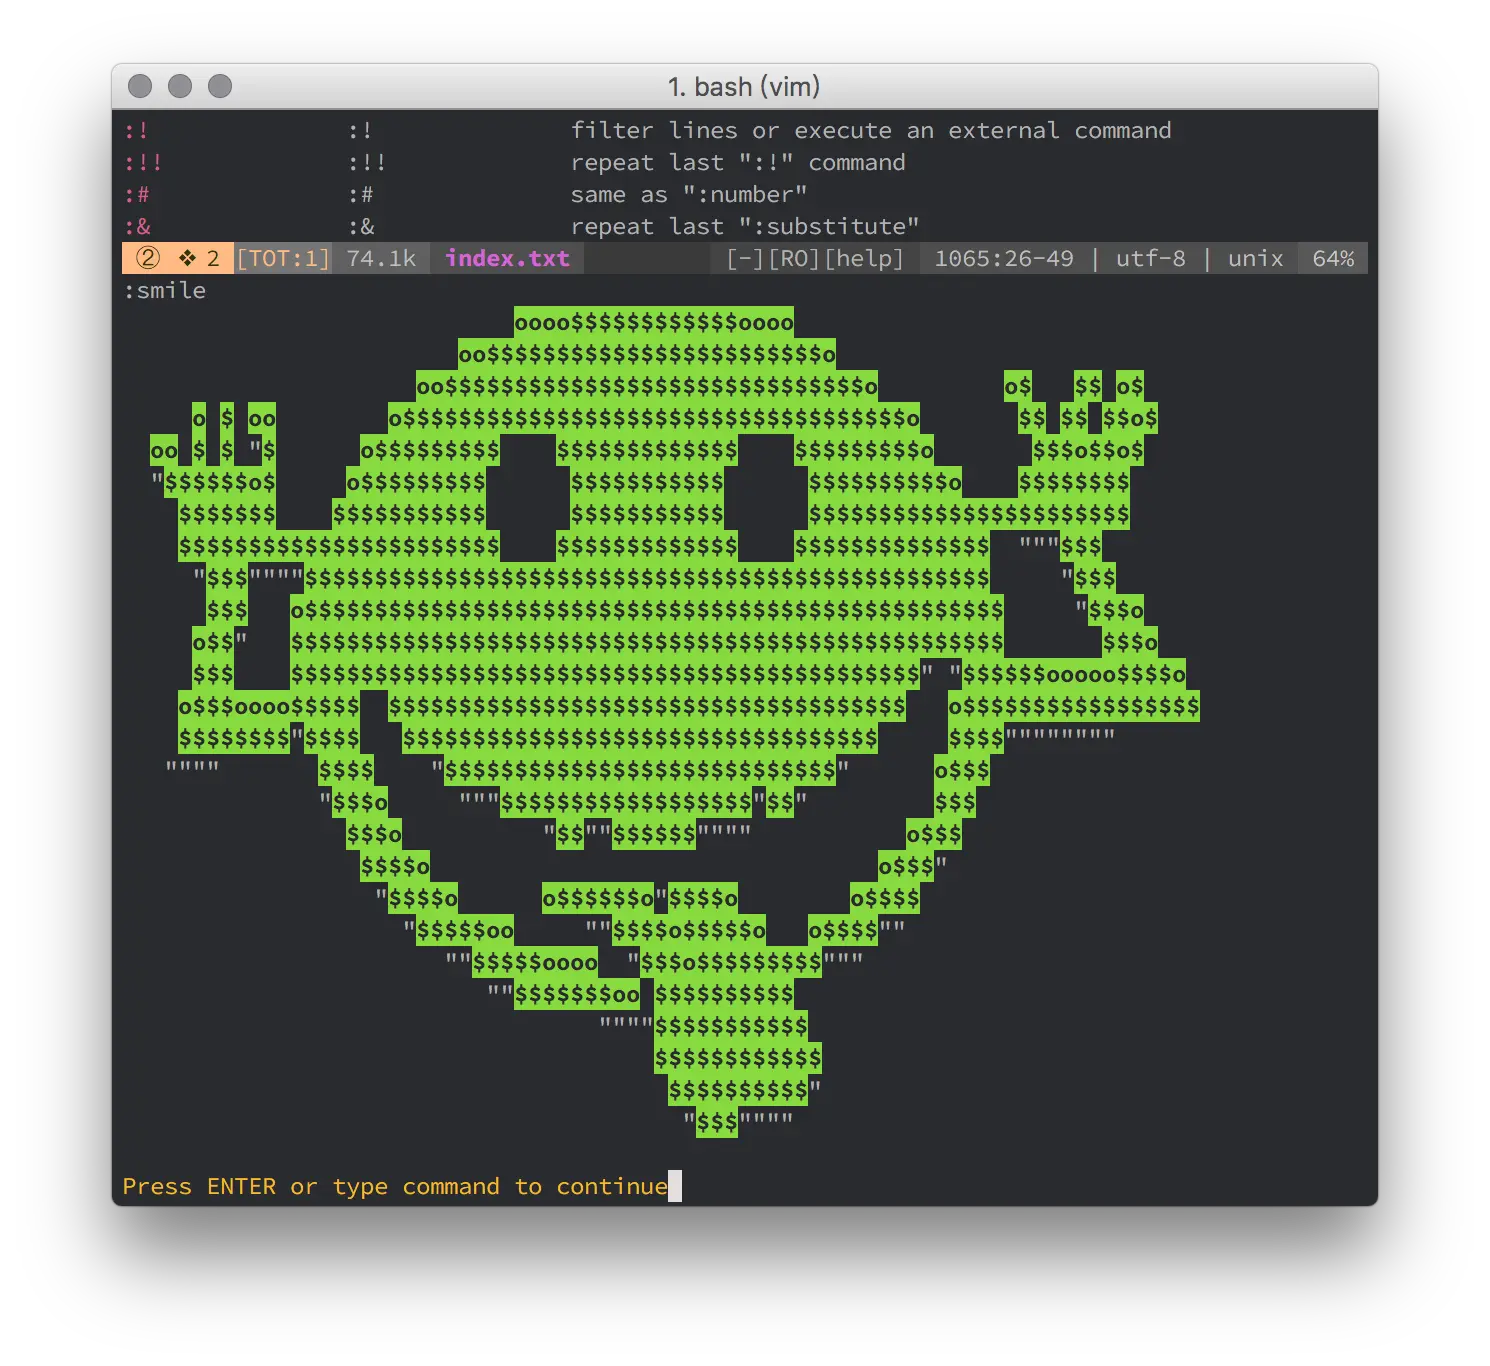
Task: Click the window title '1. bash (vim)'
Action: tap(744, 87)
